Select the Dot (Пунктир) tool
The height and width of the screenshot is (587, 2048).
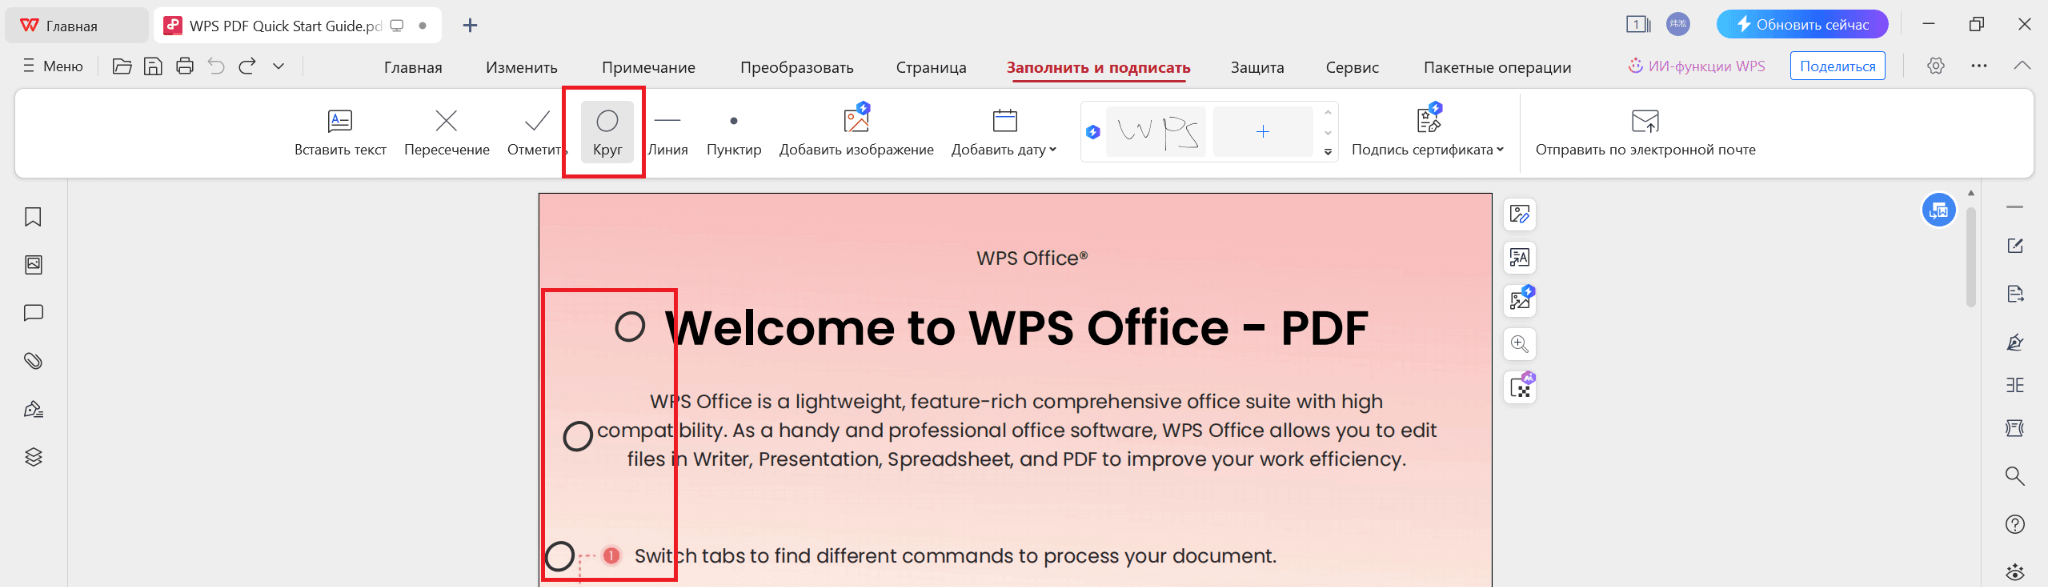[x=734, y=133]
